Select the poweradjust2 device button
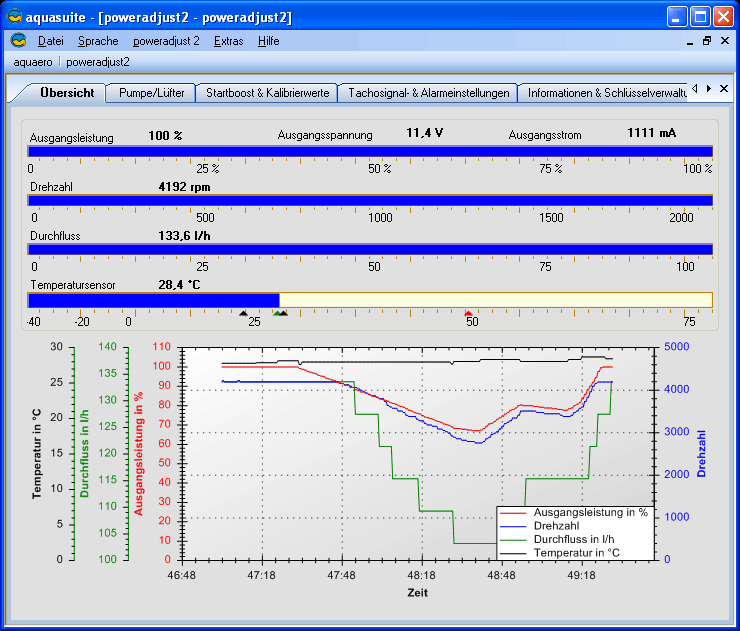740x631 pixels. [98, 62]
